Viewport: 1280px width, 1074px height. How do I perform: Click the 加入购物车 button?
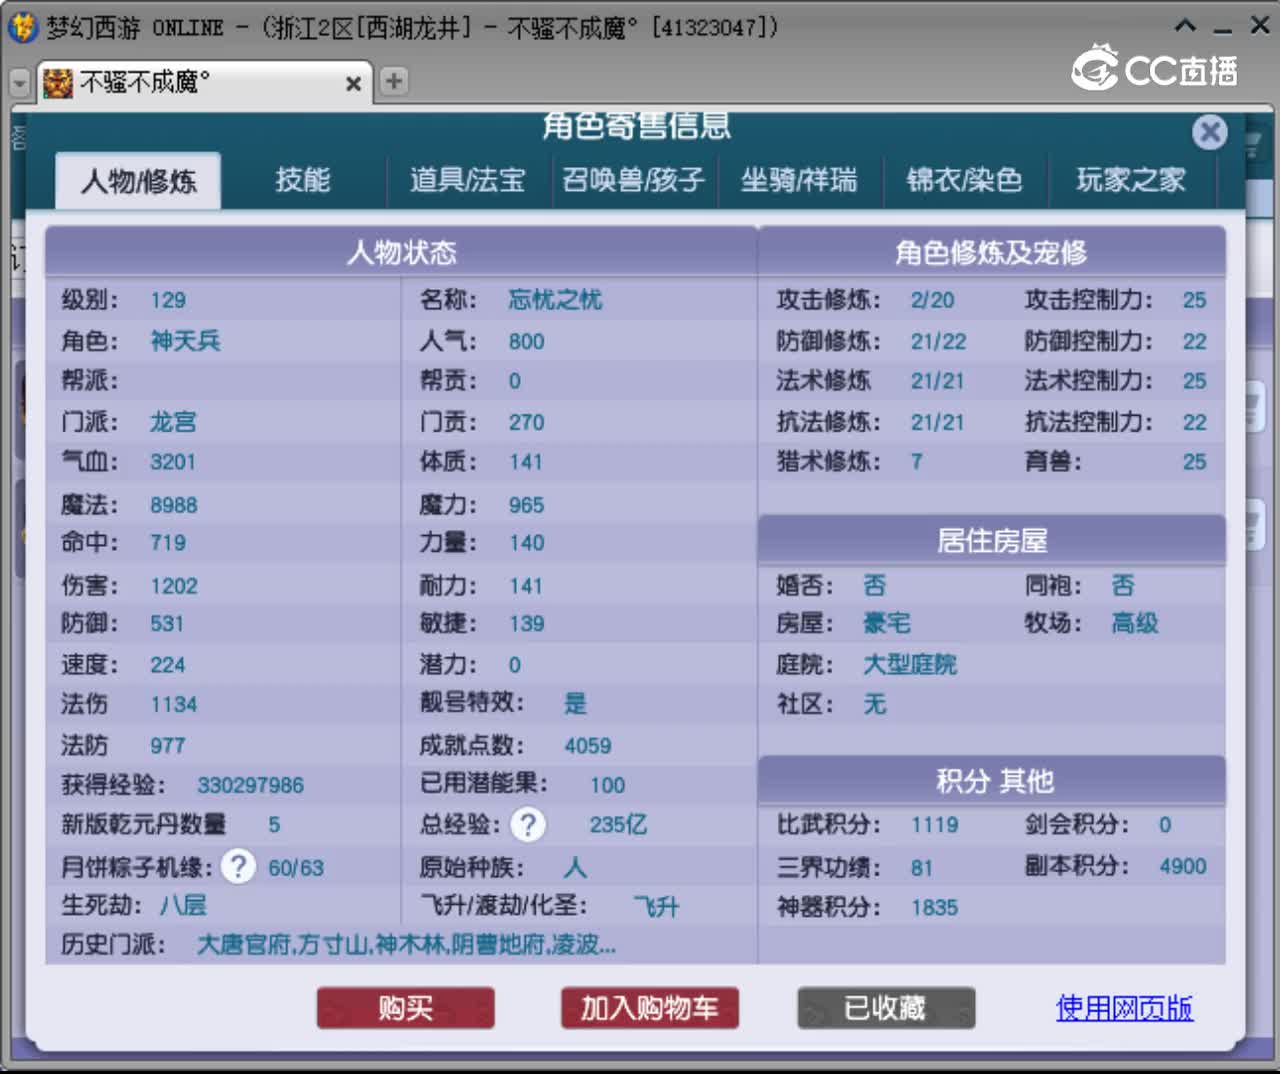point(650,1008)
